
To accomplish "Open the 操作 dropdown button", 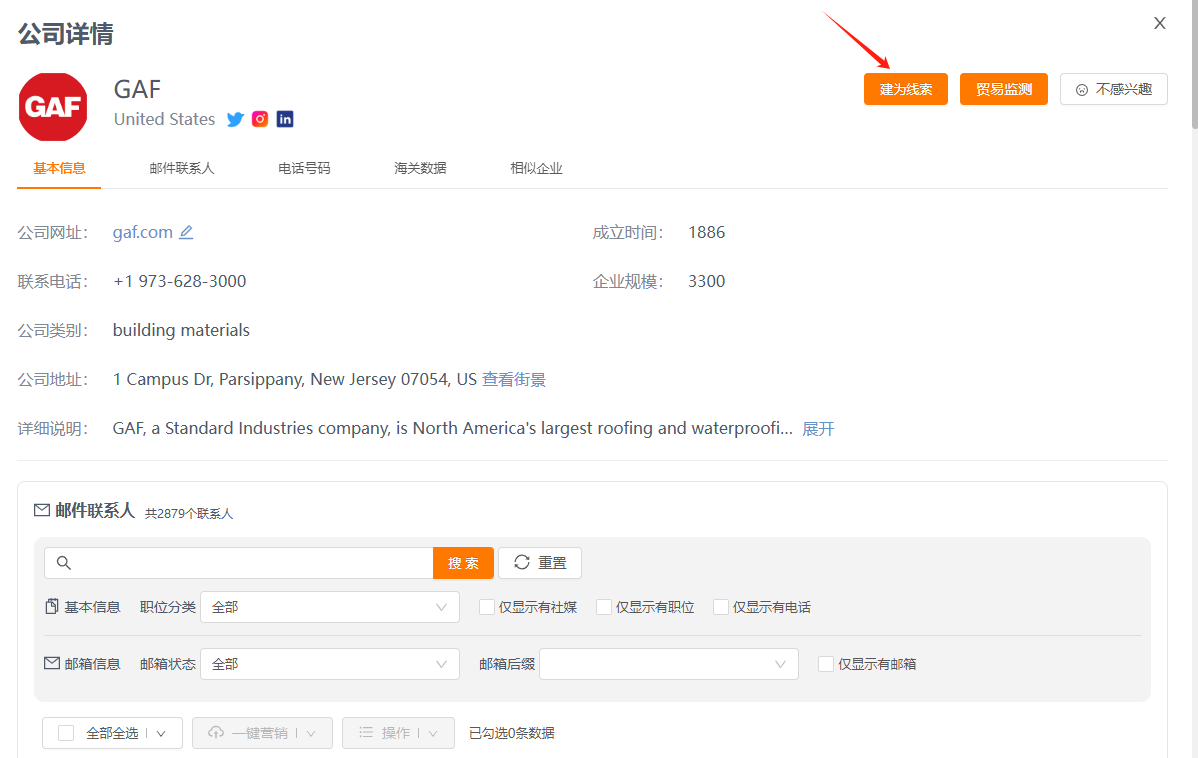I will [x=398, y=733].
